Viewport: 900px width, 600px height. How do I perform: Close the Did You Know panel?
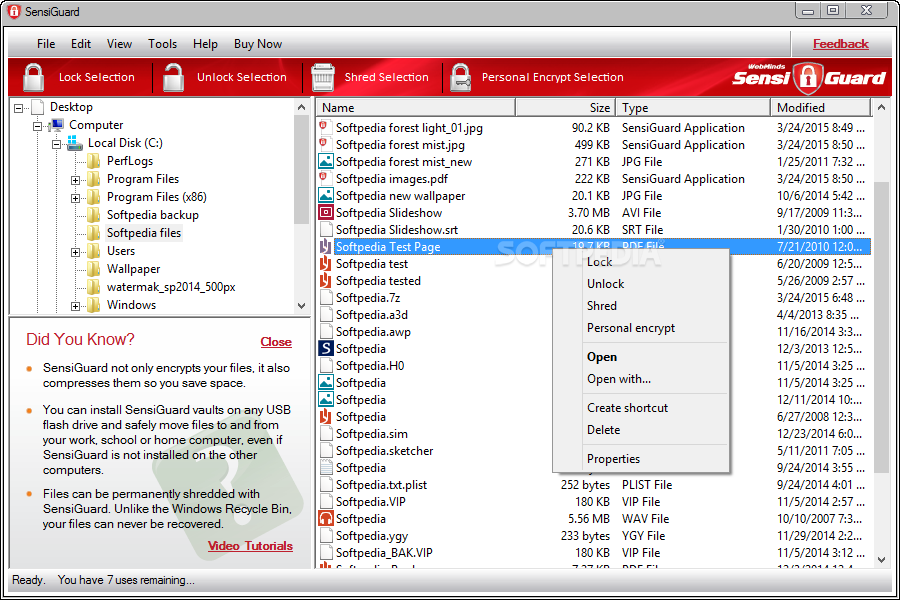coord(276,342)
